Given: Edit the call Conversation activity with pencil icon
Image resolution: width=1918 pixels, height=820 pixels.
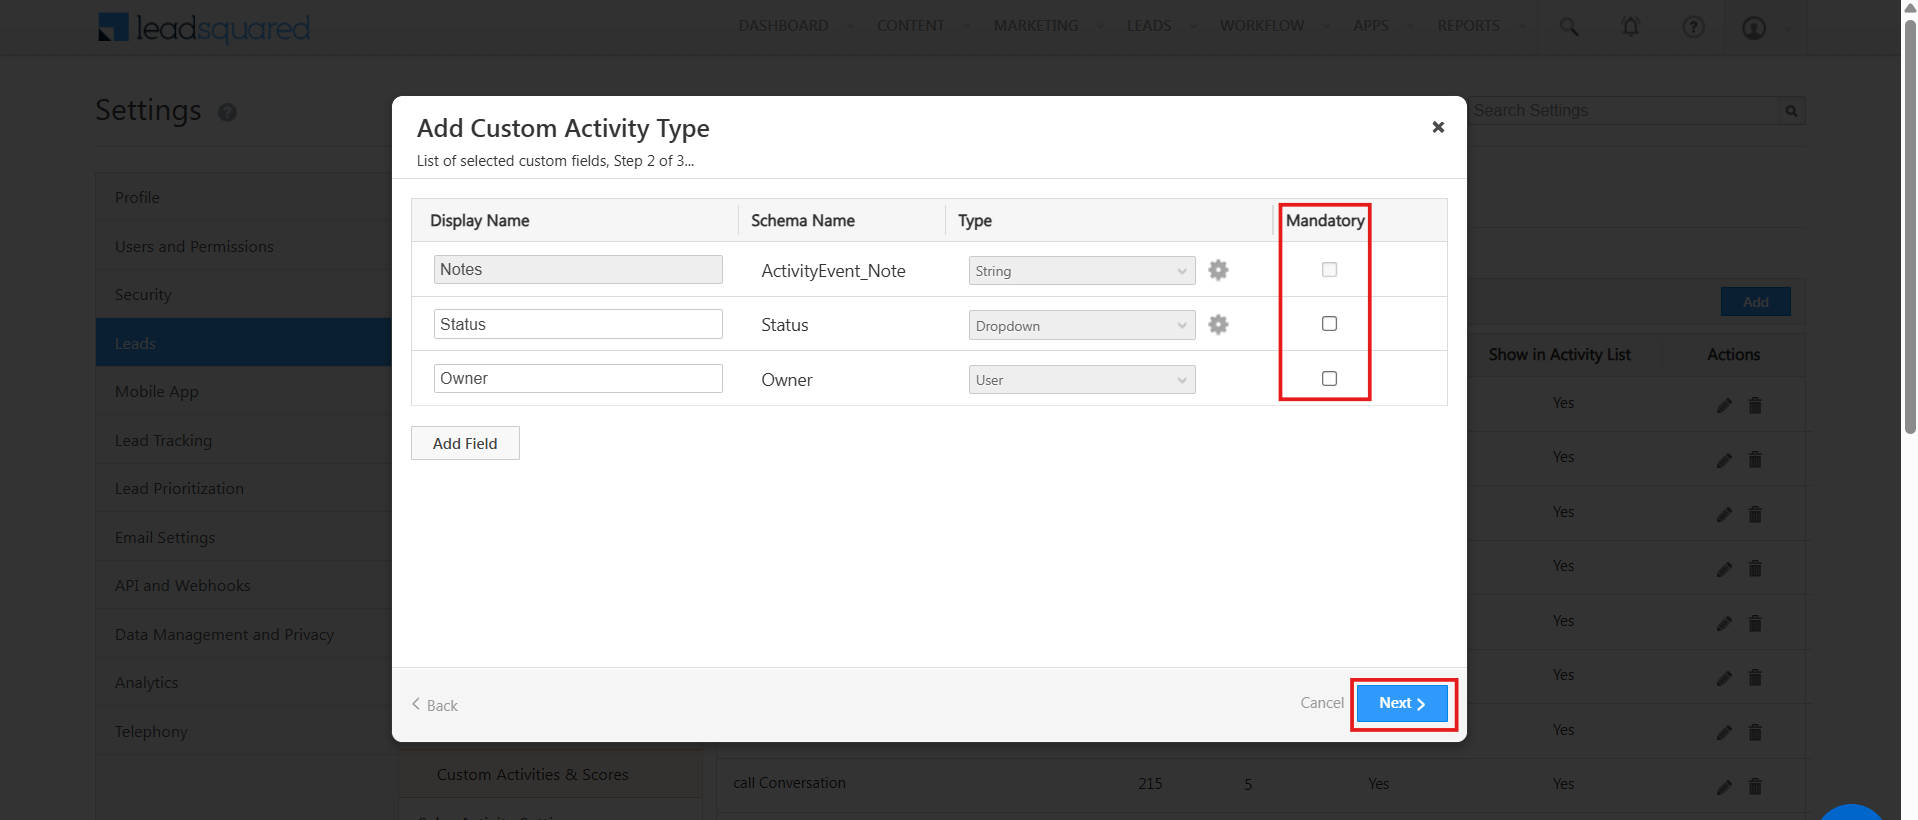Looking at the screenshot, I should 1724,787.
